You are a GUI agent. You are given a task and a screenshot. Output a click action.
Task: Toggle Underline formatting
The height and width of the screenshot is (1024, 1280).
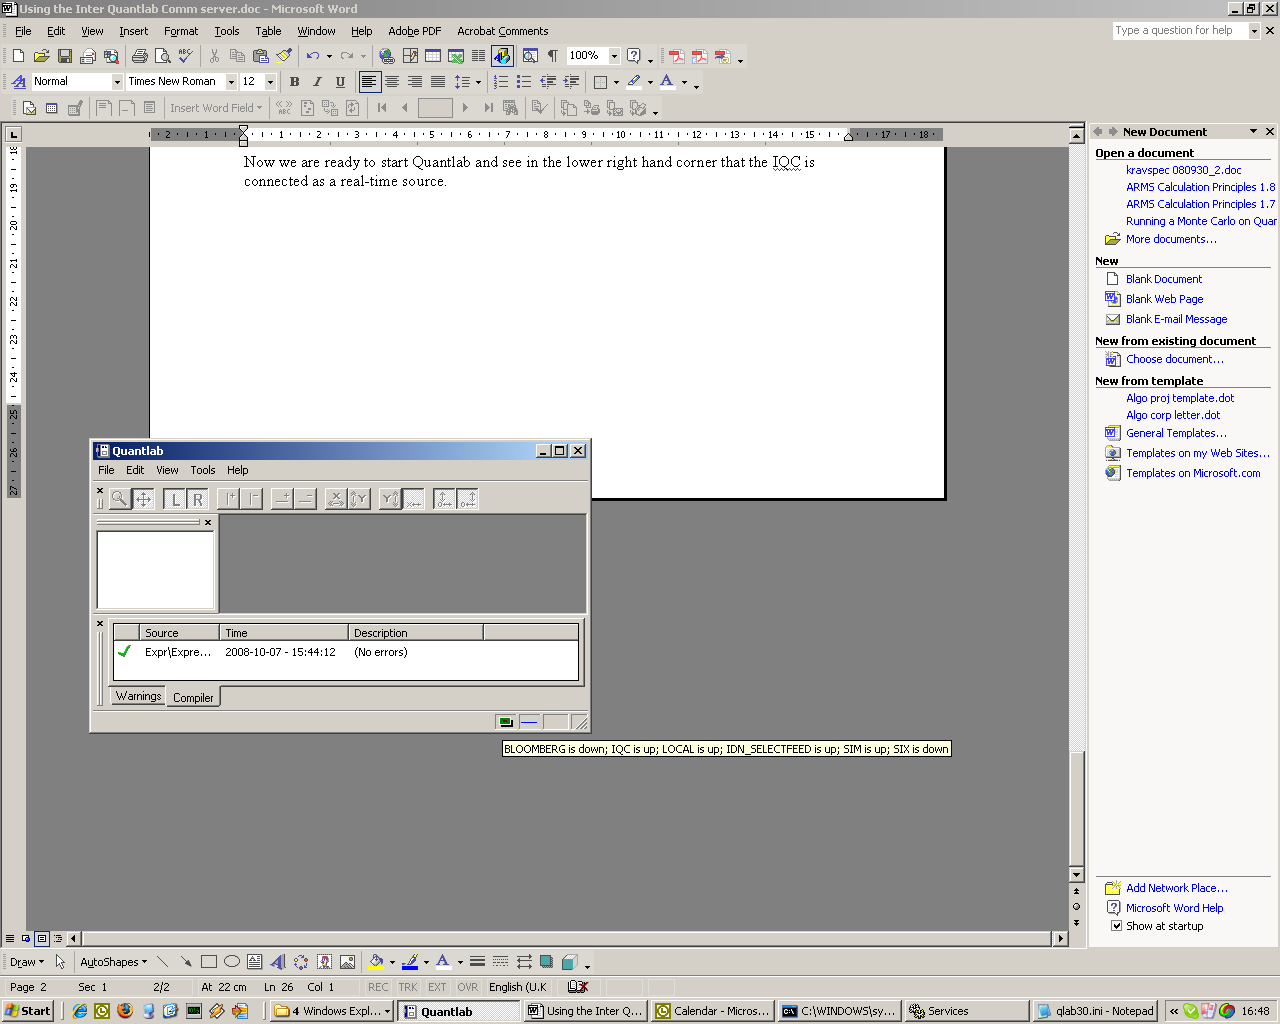[340, 82]
